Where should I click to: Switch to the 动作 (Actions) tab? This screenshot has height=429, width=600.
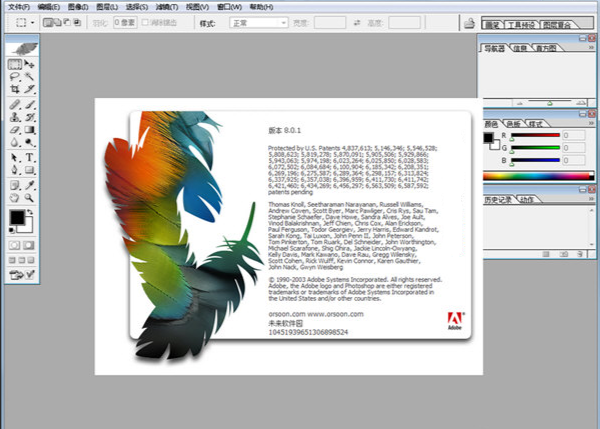tap(527, 199)
